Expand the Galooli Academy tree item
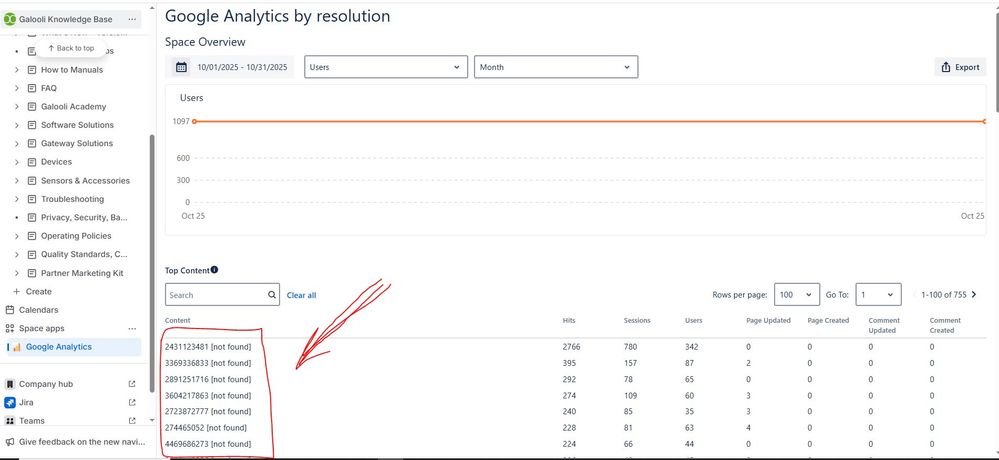Image resolution: width=999 pixels, height=460 pixels. pos(17,106)
